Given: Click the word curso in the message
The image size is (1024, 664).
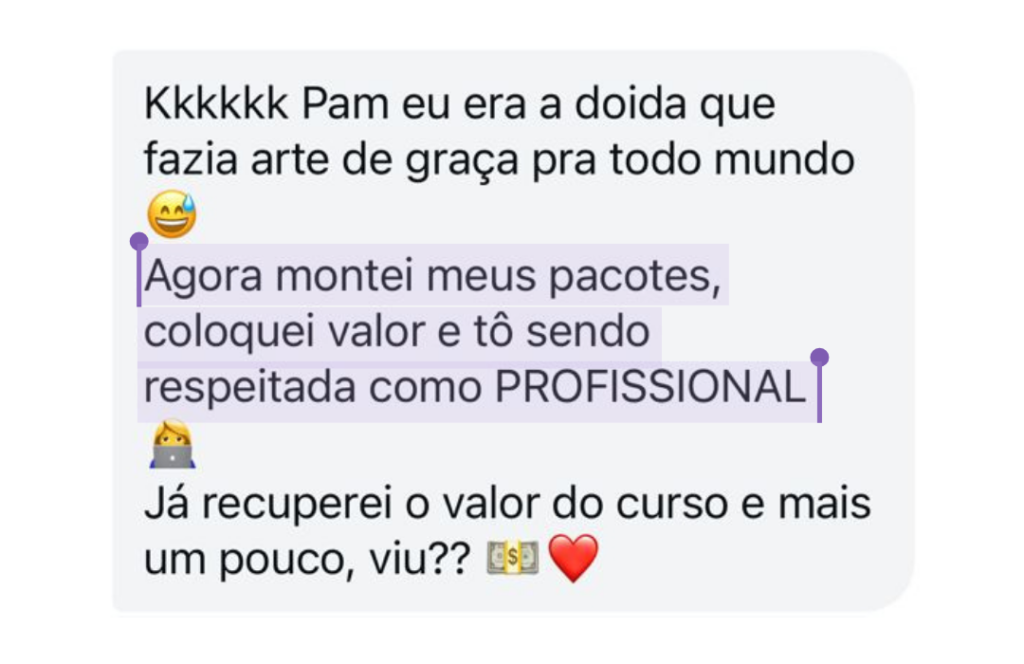Looking at the screenshot, I should click(x=671, y=505).
